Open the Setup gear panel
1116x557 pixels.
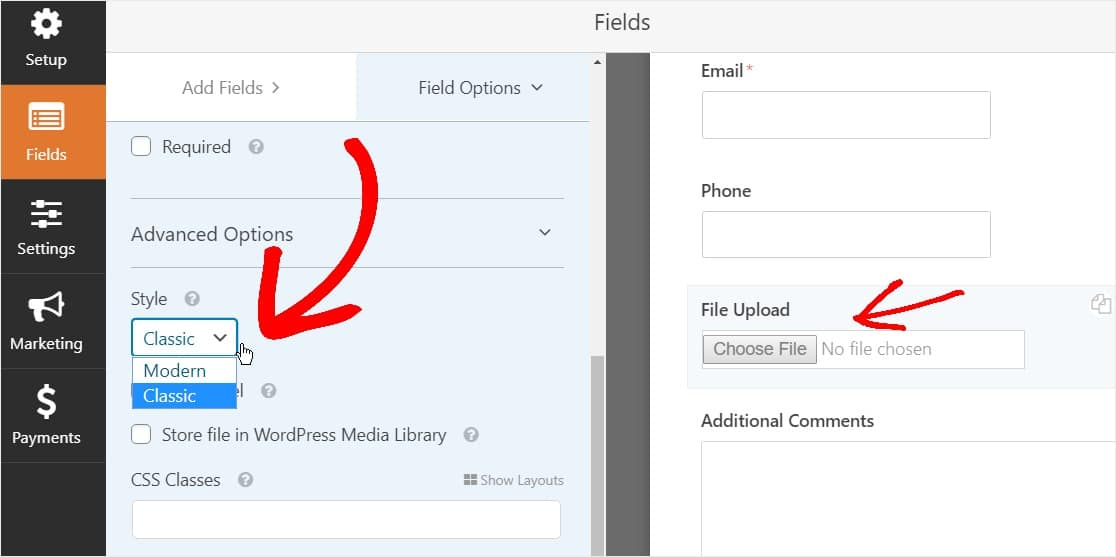point(46,38)
